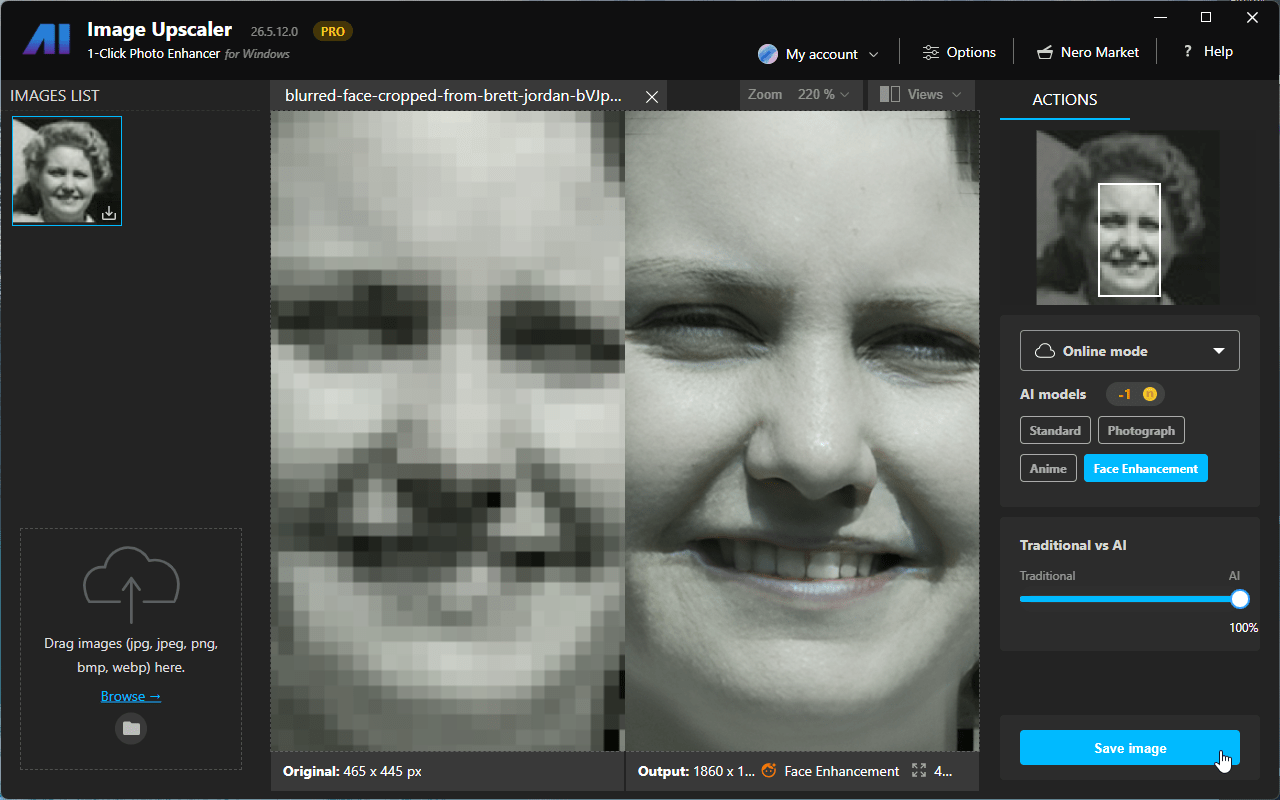Switch to the Anime AI model
The width and height of the screenshot is (1280, 800).
click(x=1048, y=468)
